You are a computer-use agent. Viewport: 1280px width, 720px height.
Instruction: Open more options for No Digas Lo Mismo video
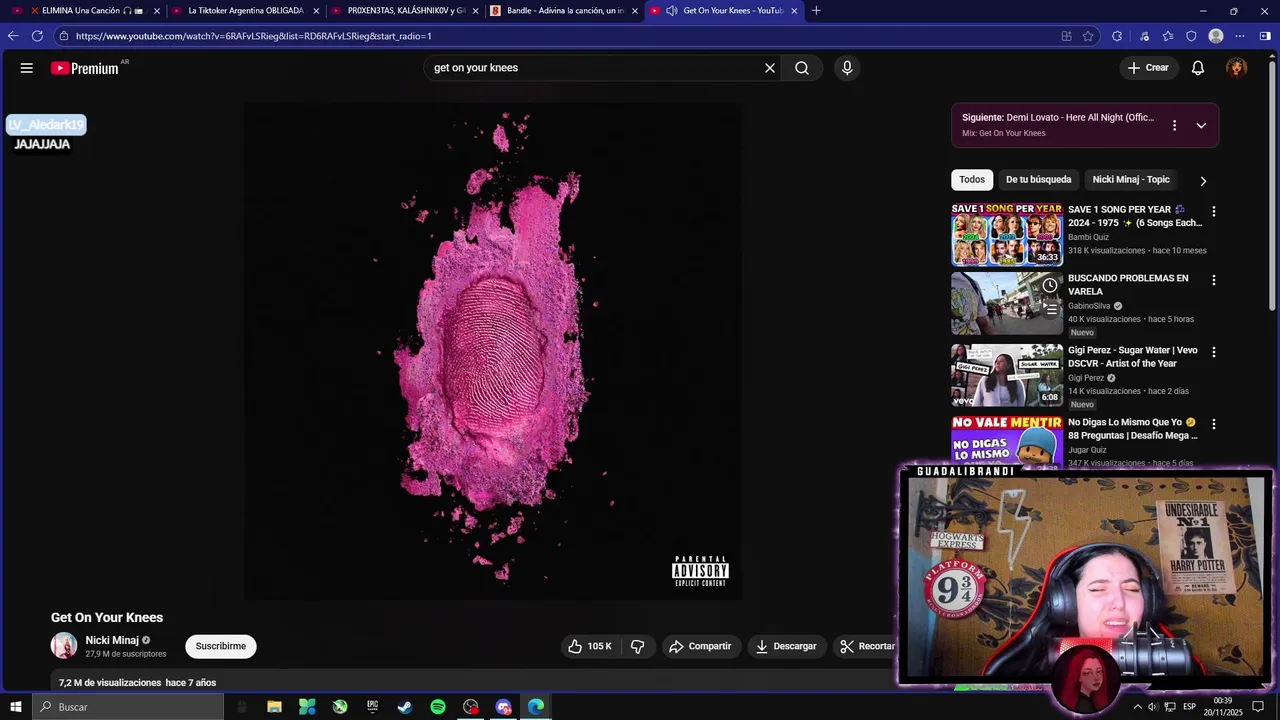coord(1214,425)
